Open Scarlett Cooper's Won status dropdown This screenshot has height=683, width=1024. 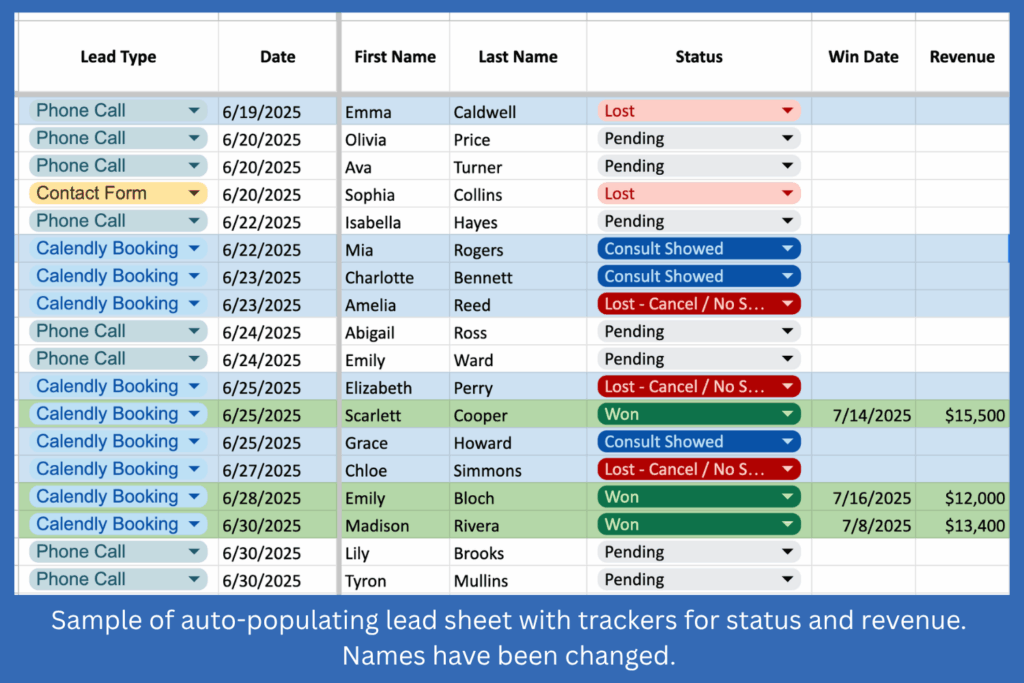tap(787, 414)
